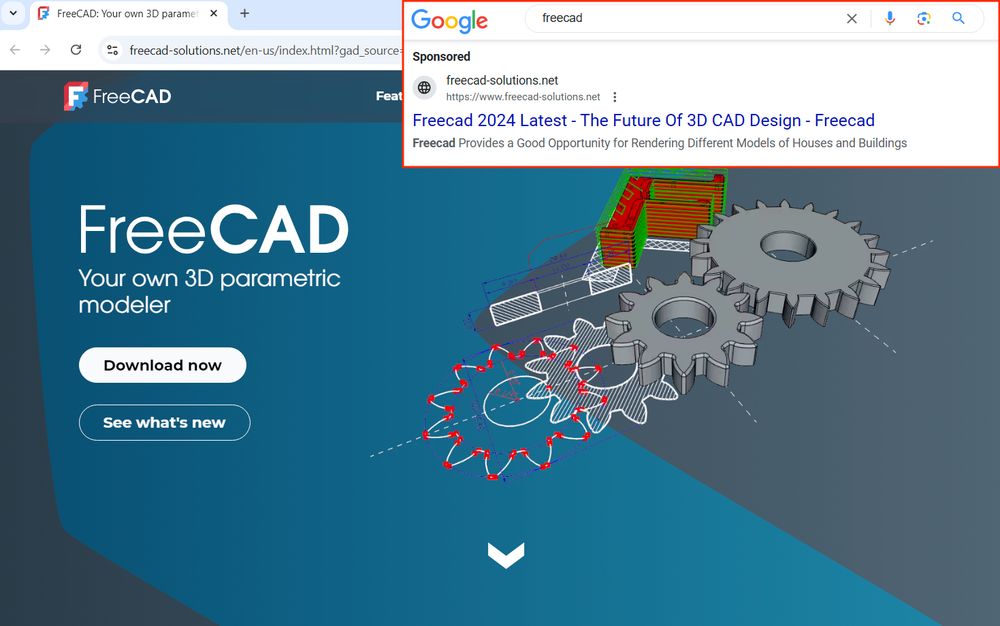The width and height of the screenshot is (1000, 626).
Task: Click the freecad-solutions.net site name
Action: click(x=502, y=80)
